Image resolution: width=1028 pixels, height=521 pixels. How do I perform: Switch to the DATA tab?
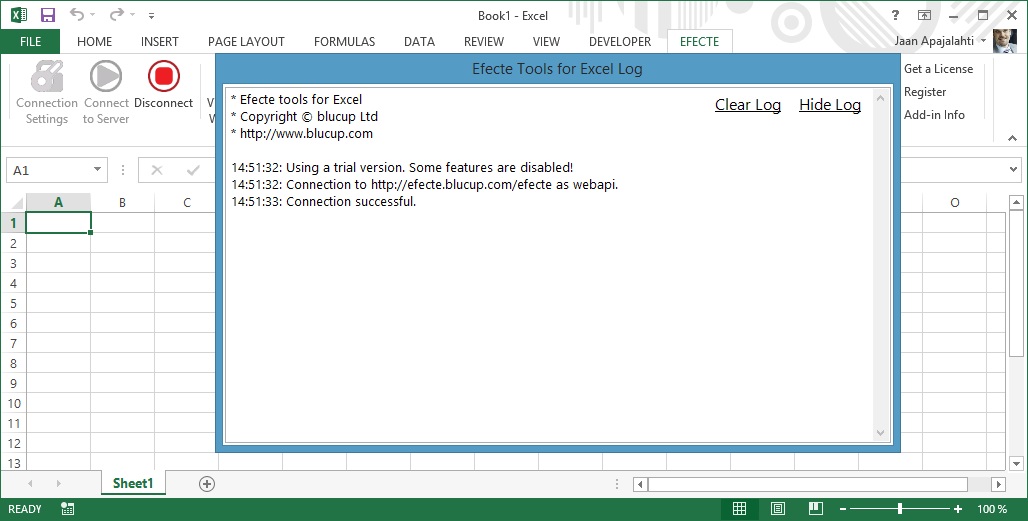coord(419,41)
